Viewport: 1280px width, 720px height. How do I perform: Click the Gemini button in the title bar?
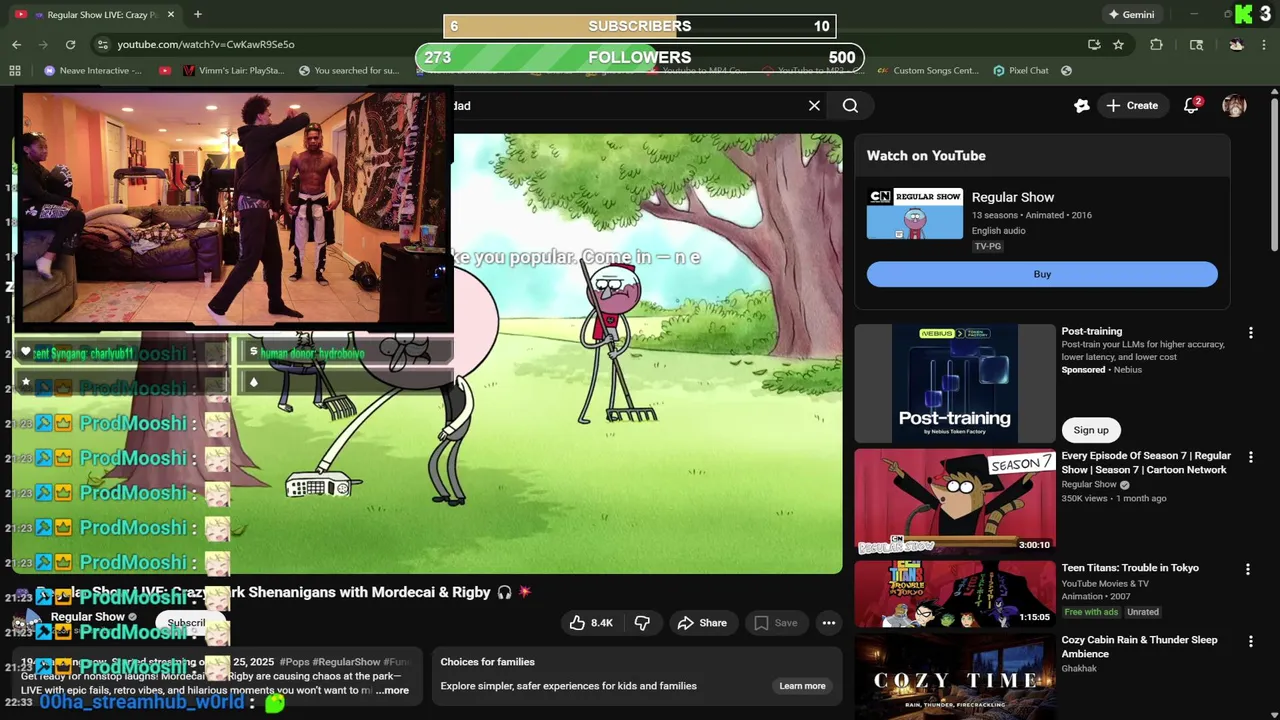coord(1131,14)
